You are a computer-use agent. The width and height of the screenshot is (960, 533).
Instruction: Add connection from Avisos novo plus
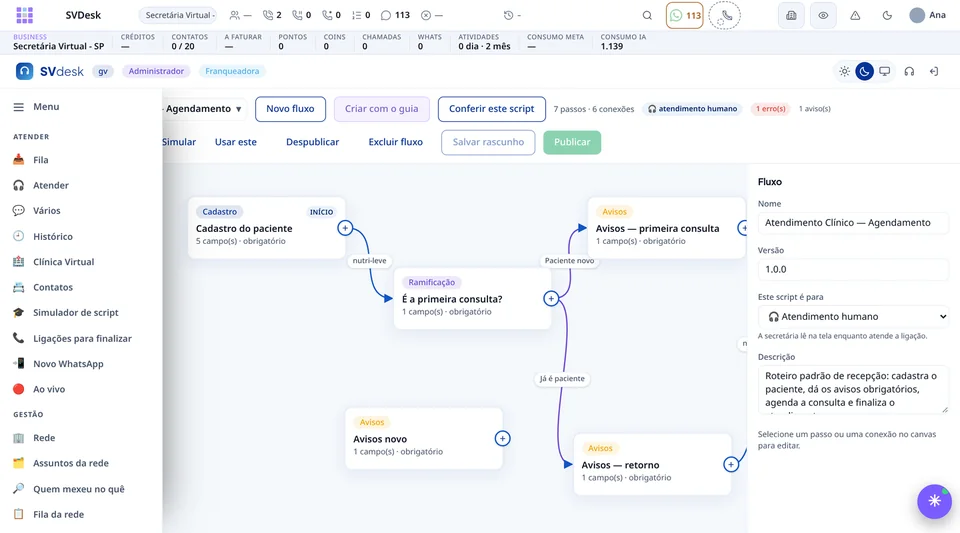point(503,439)
